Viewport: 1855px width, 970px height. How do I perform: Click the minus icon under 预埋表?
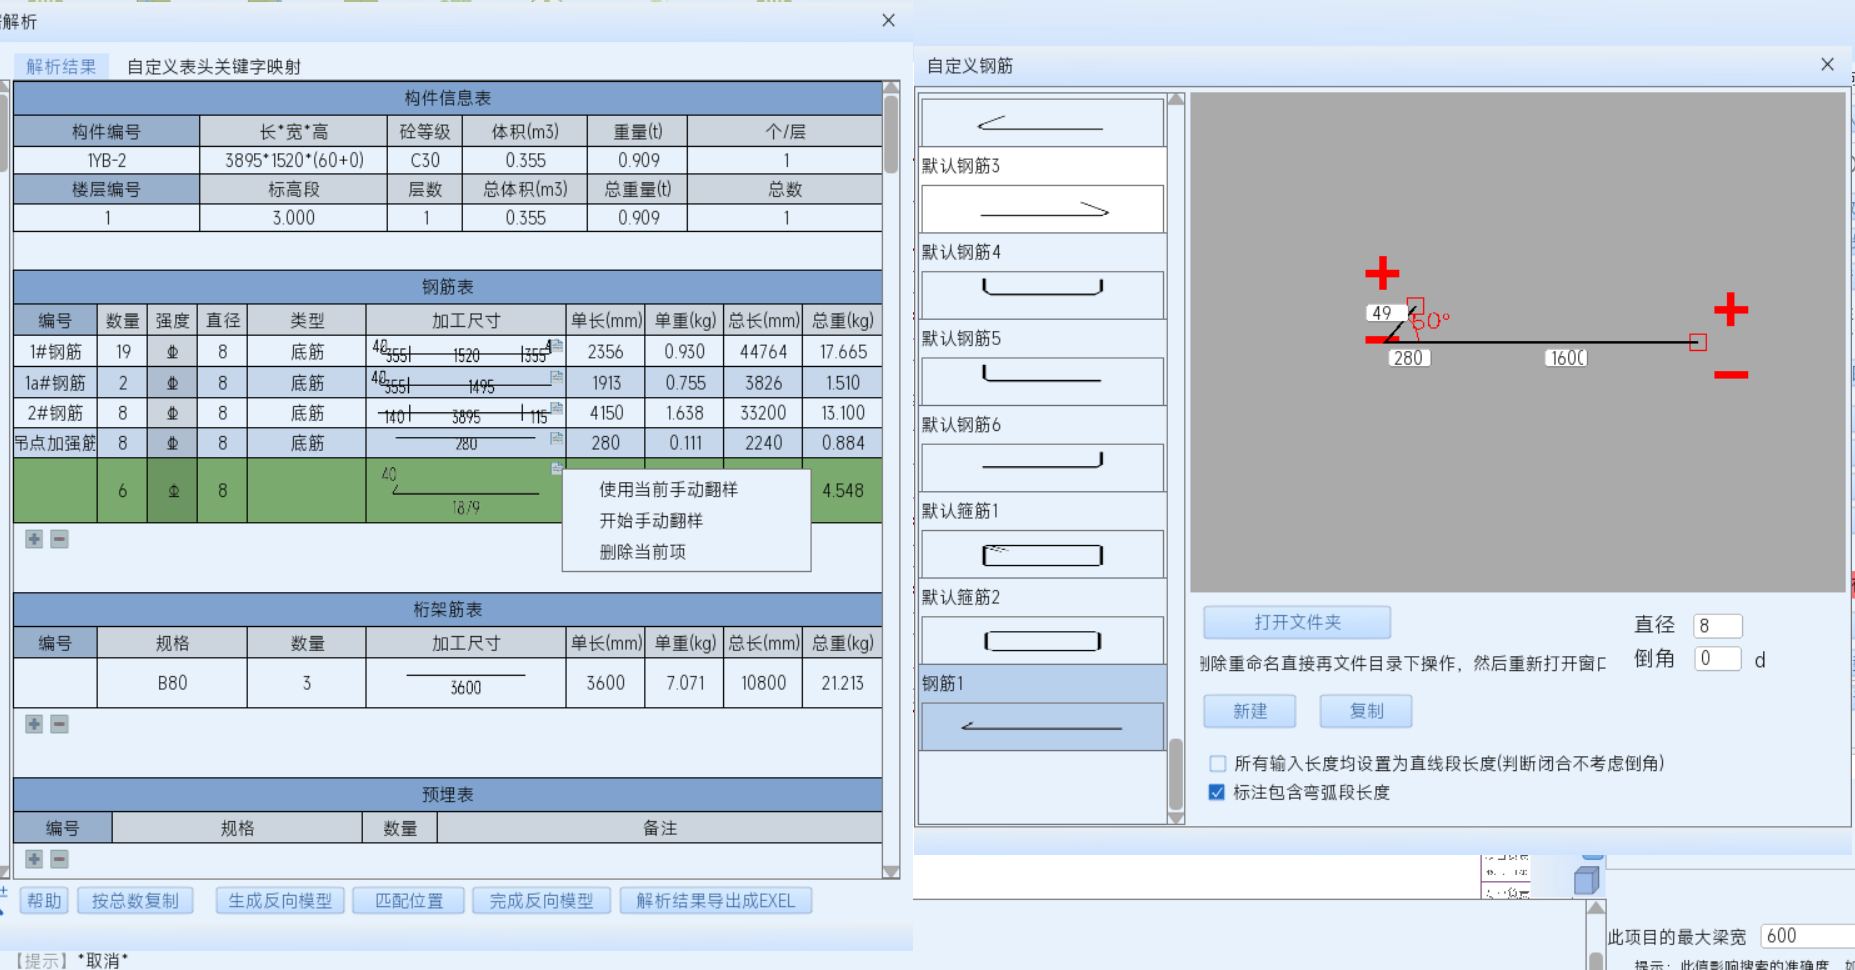pos(60,859)
